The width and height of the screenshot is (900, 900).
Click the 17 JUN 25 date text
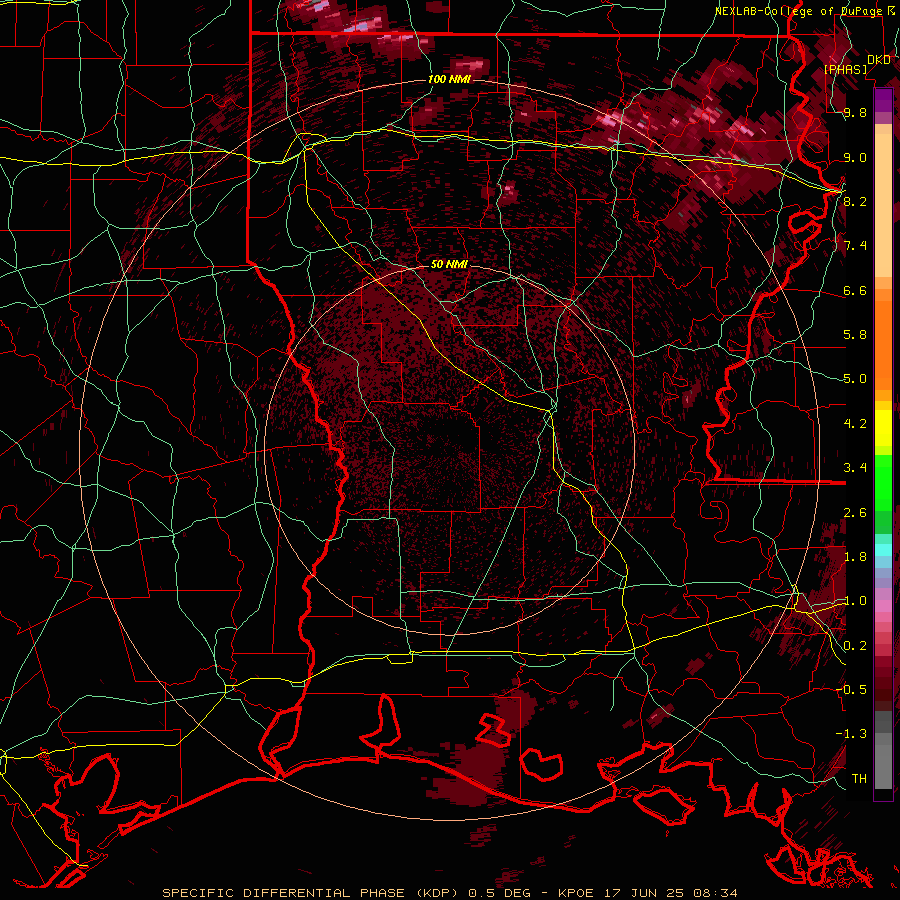coord(642,893)
